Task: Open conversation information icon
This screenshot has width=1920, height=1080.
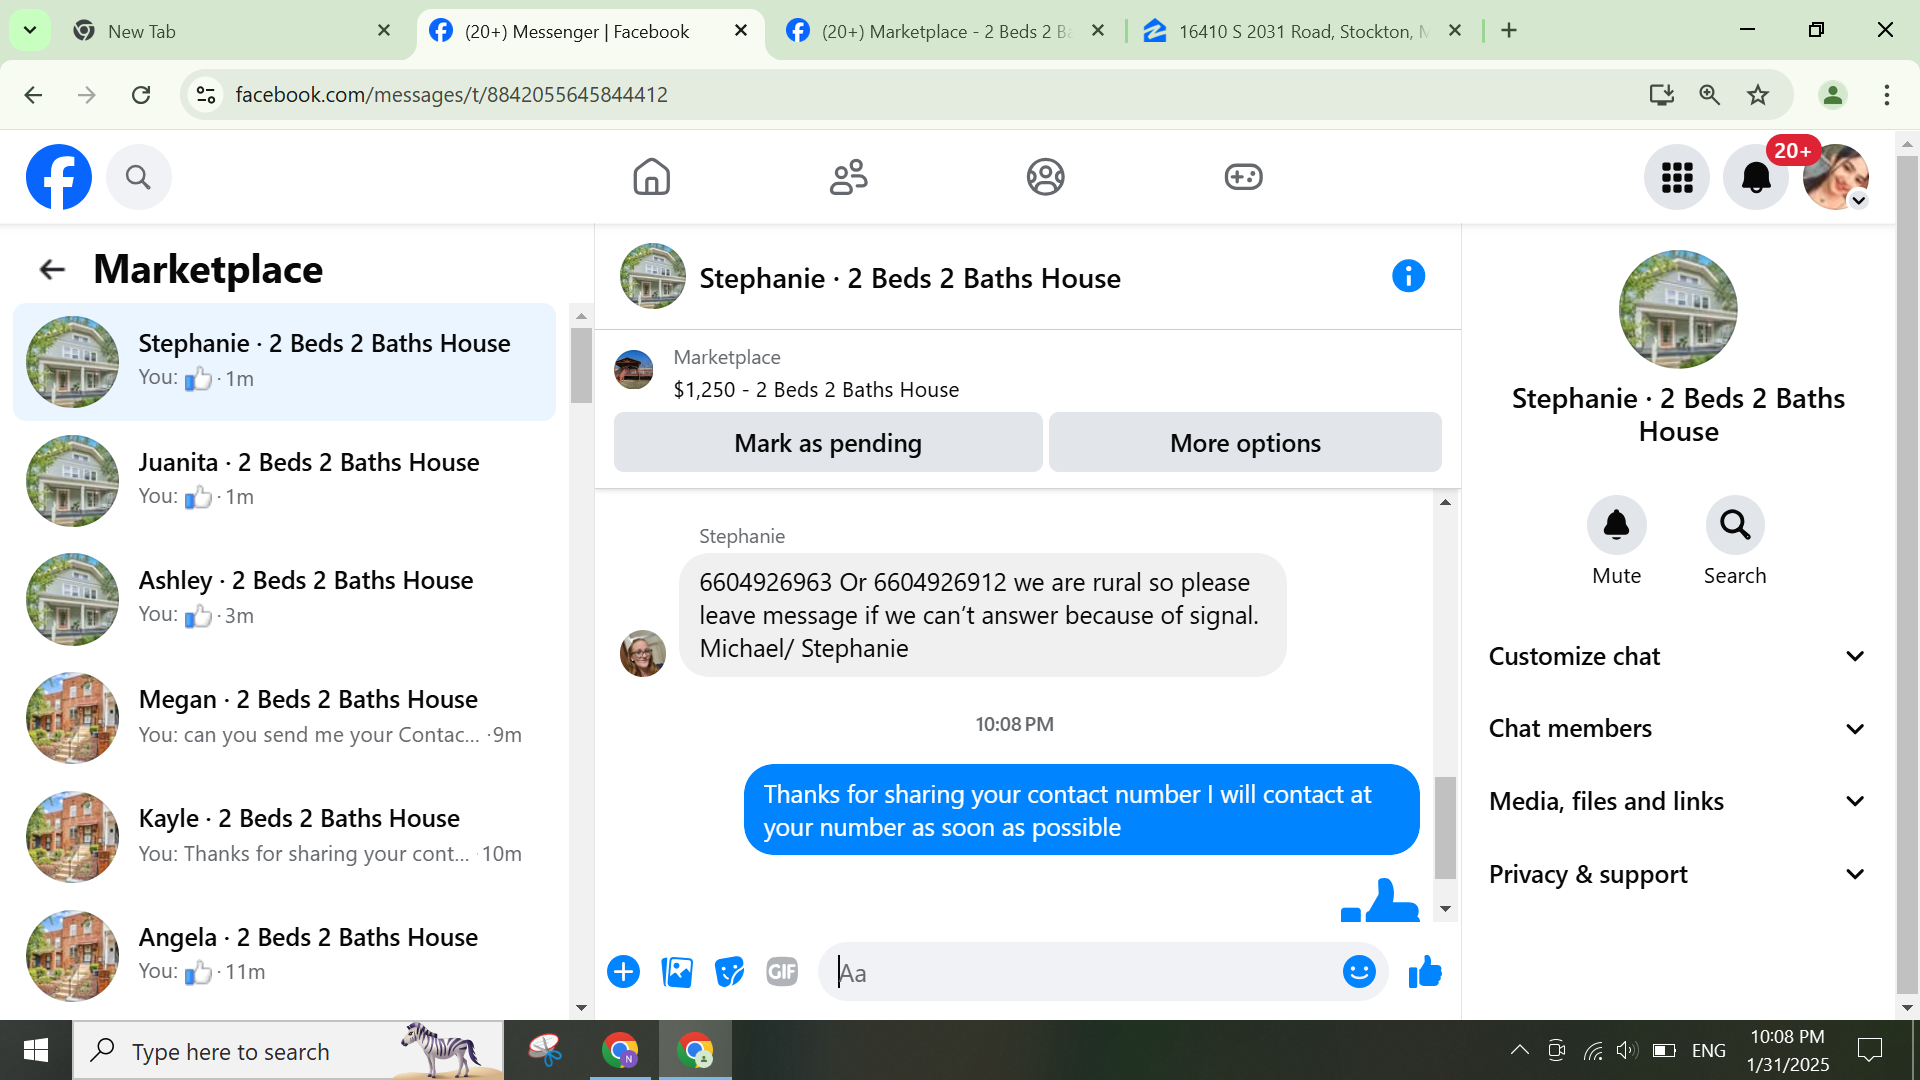Action: click(1408, 276)
